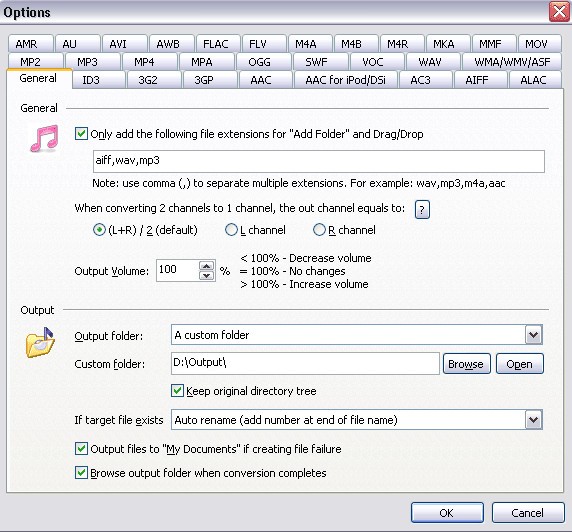The image size is (572, 532).
Task: Open the ALAC tab
Action: pos(535,80)
